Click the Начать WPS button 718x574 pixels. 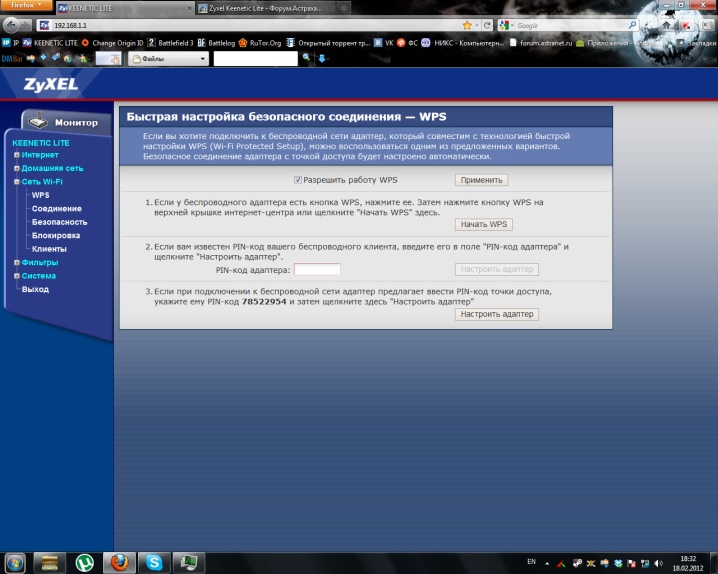tap(484, 224)
